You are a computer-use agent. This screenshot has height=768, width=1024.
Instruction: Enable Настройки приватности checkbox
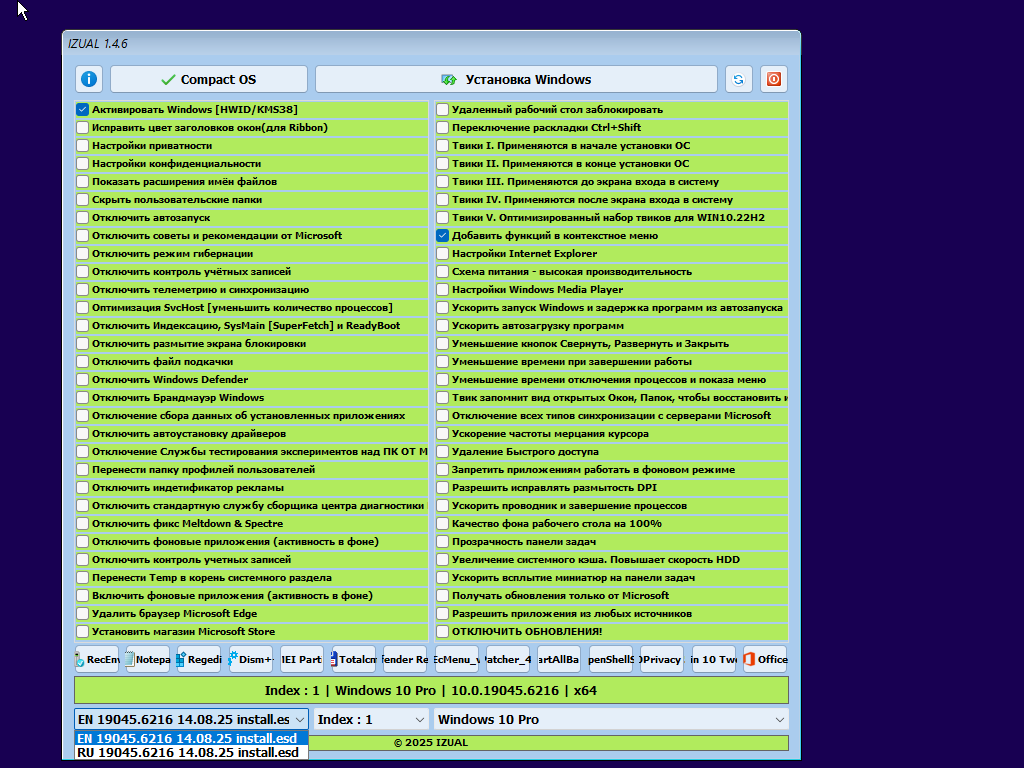[82, 146]
